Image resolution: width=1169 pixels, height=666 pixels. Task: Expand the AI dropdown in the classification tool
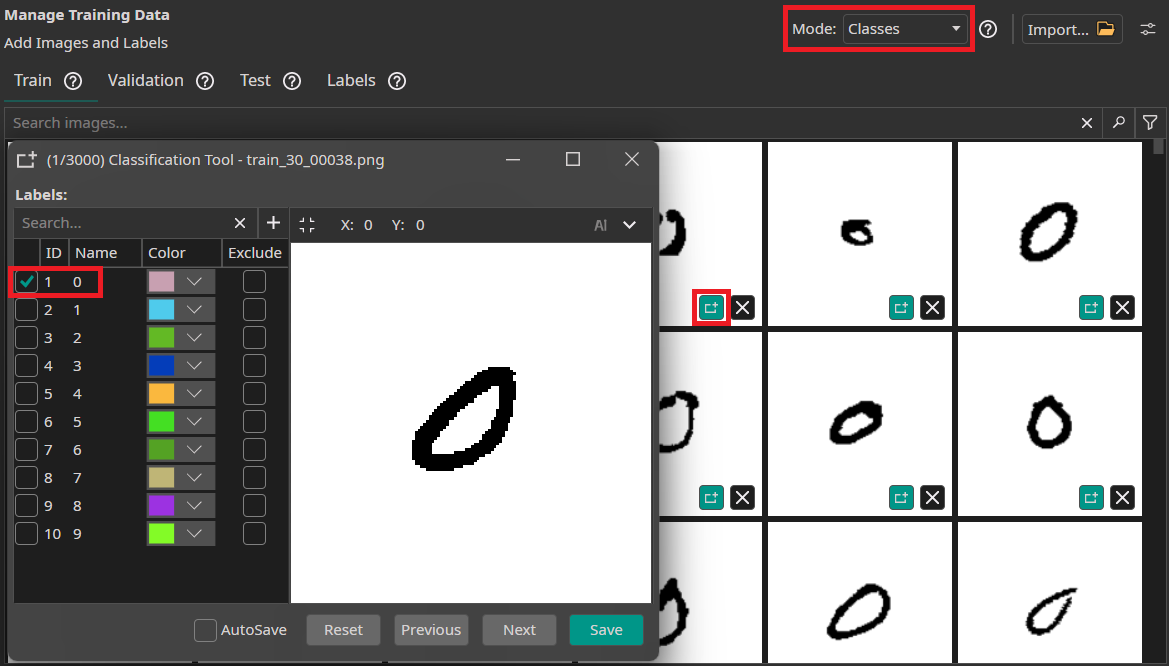coord(630,225)
